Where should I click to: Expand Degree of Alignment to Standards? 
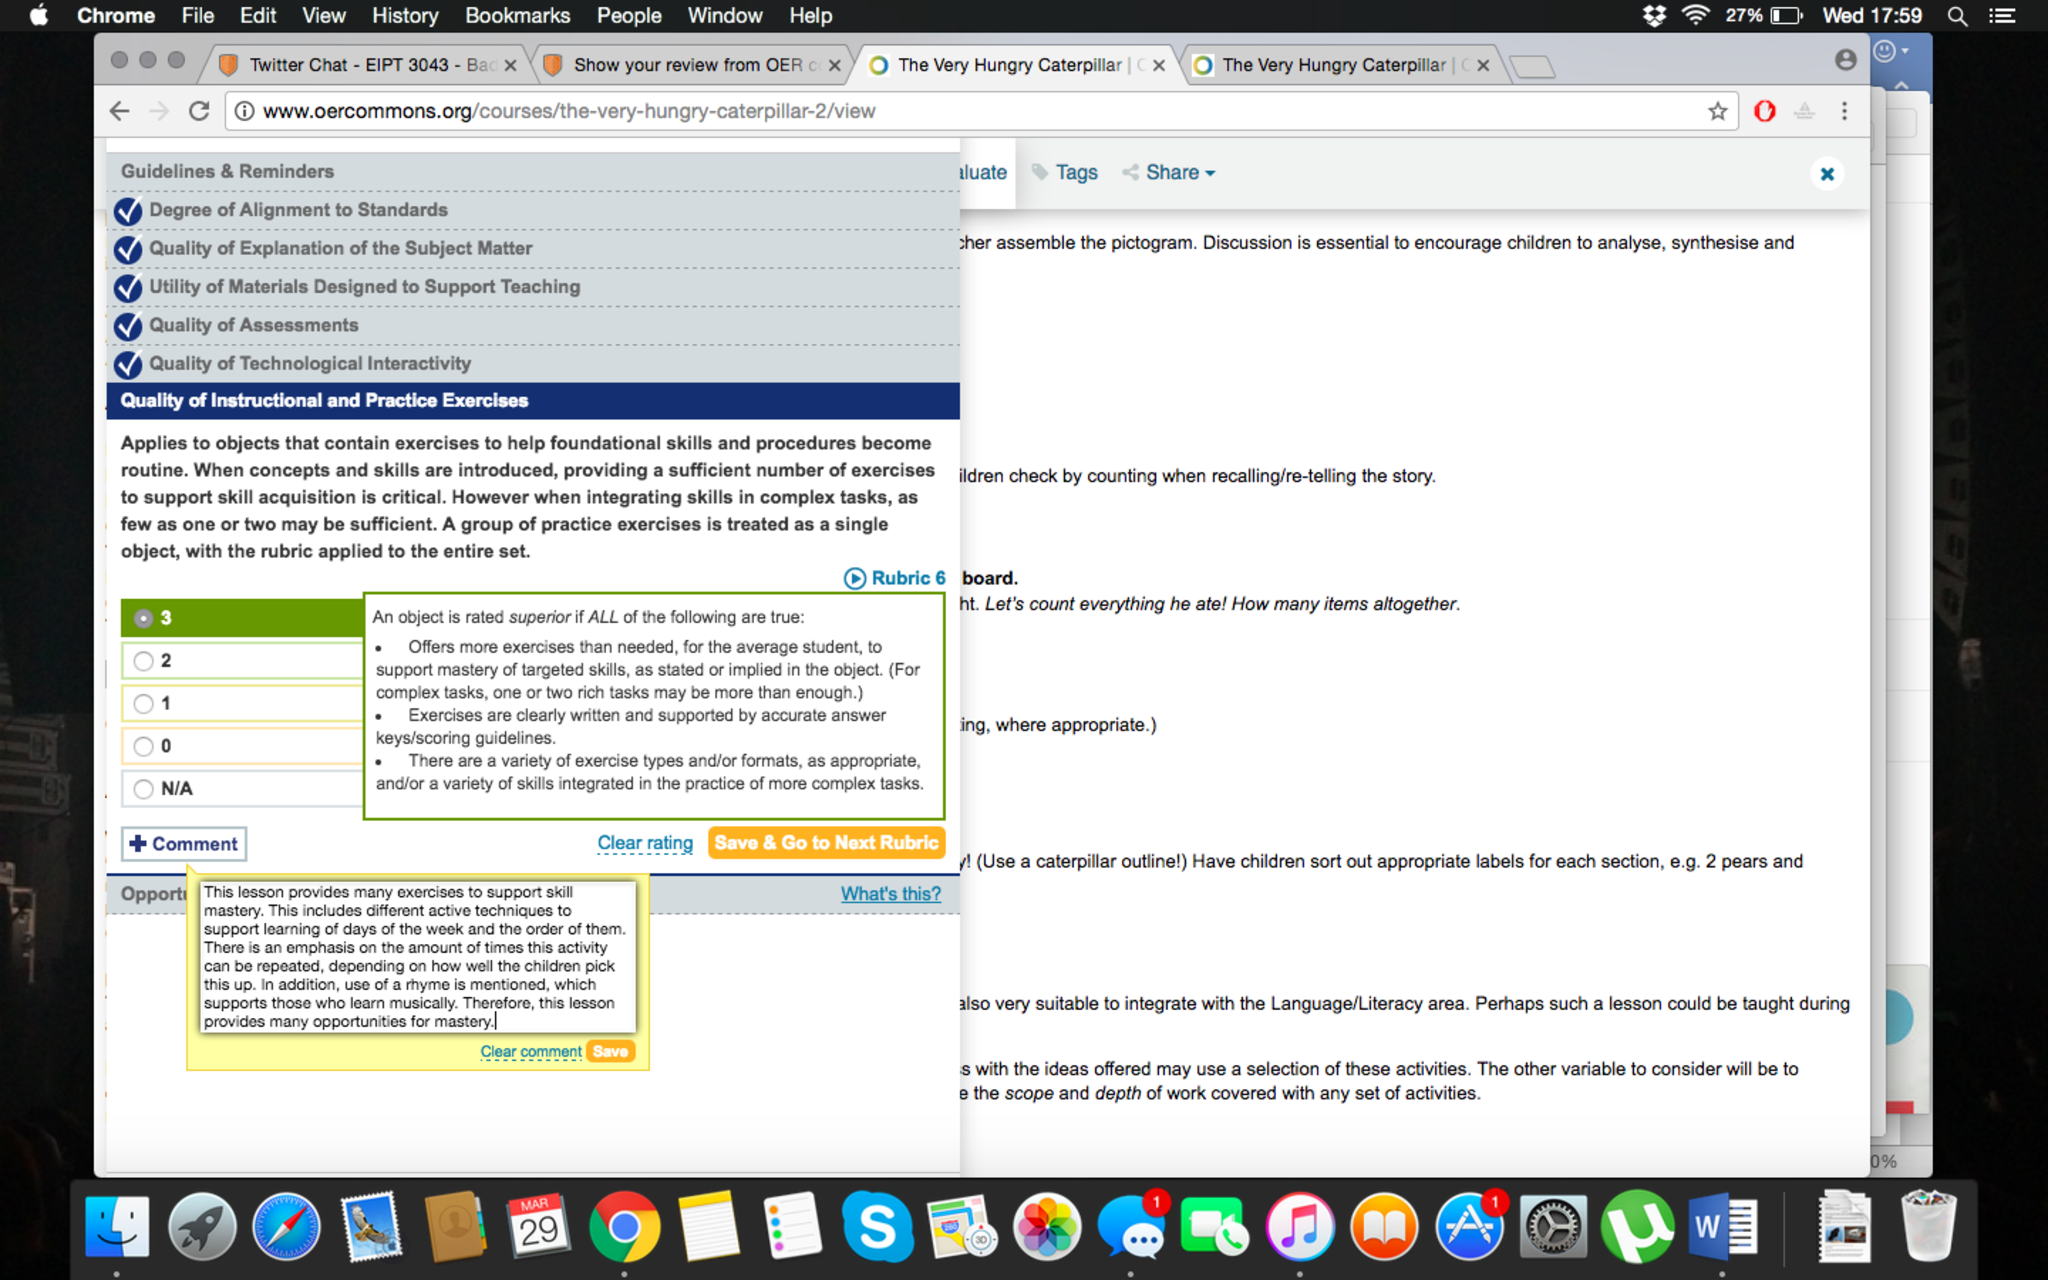(298, 210)
